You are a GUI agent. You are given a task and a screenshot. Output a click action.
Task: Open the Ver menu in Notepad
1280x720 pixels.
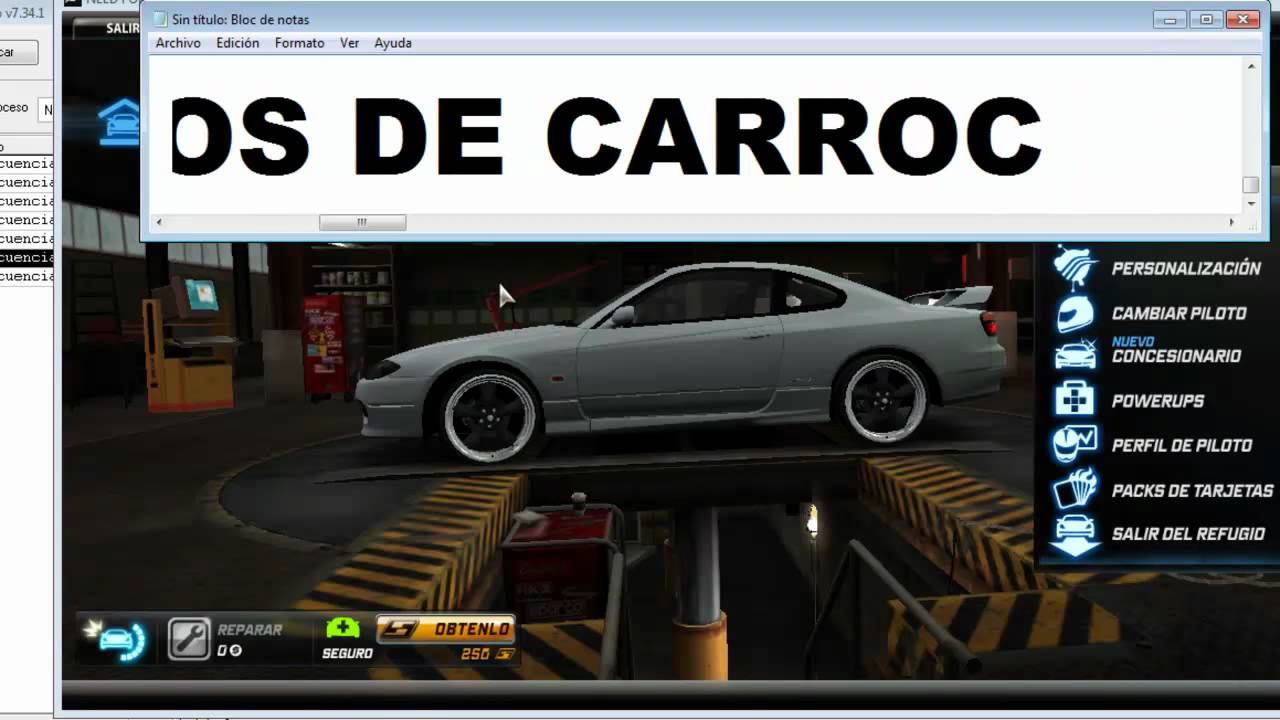(350, 43)
